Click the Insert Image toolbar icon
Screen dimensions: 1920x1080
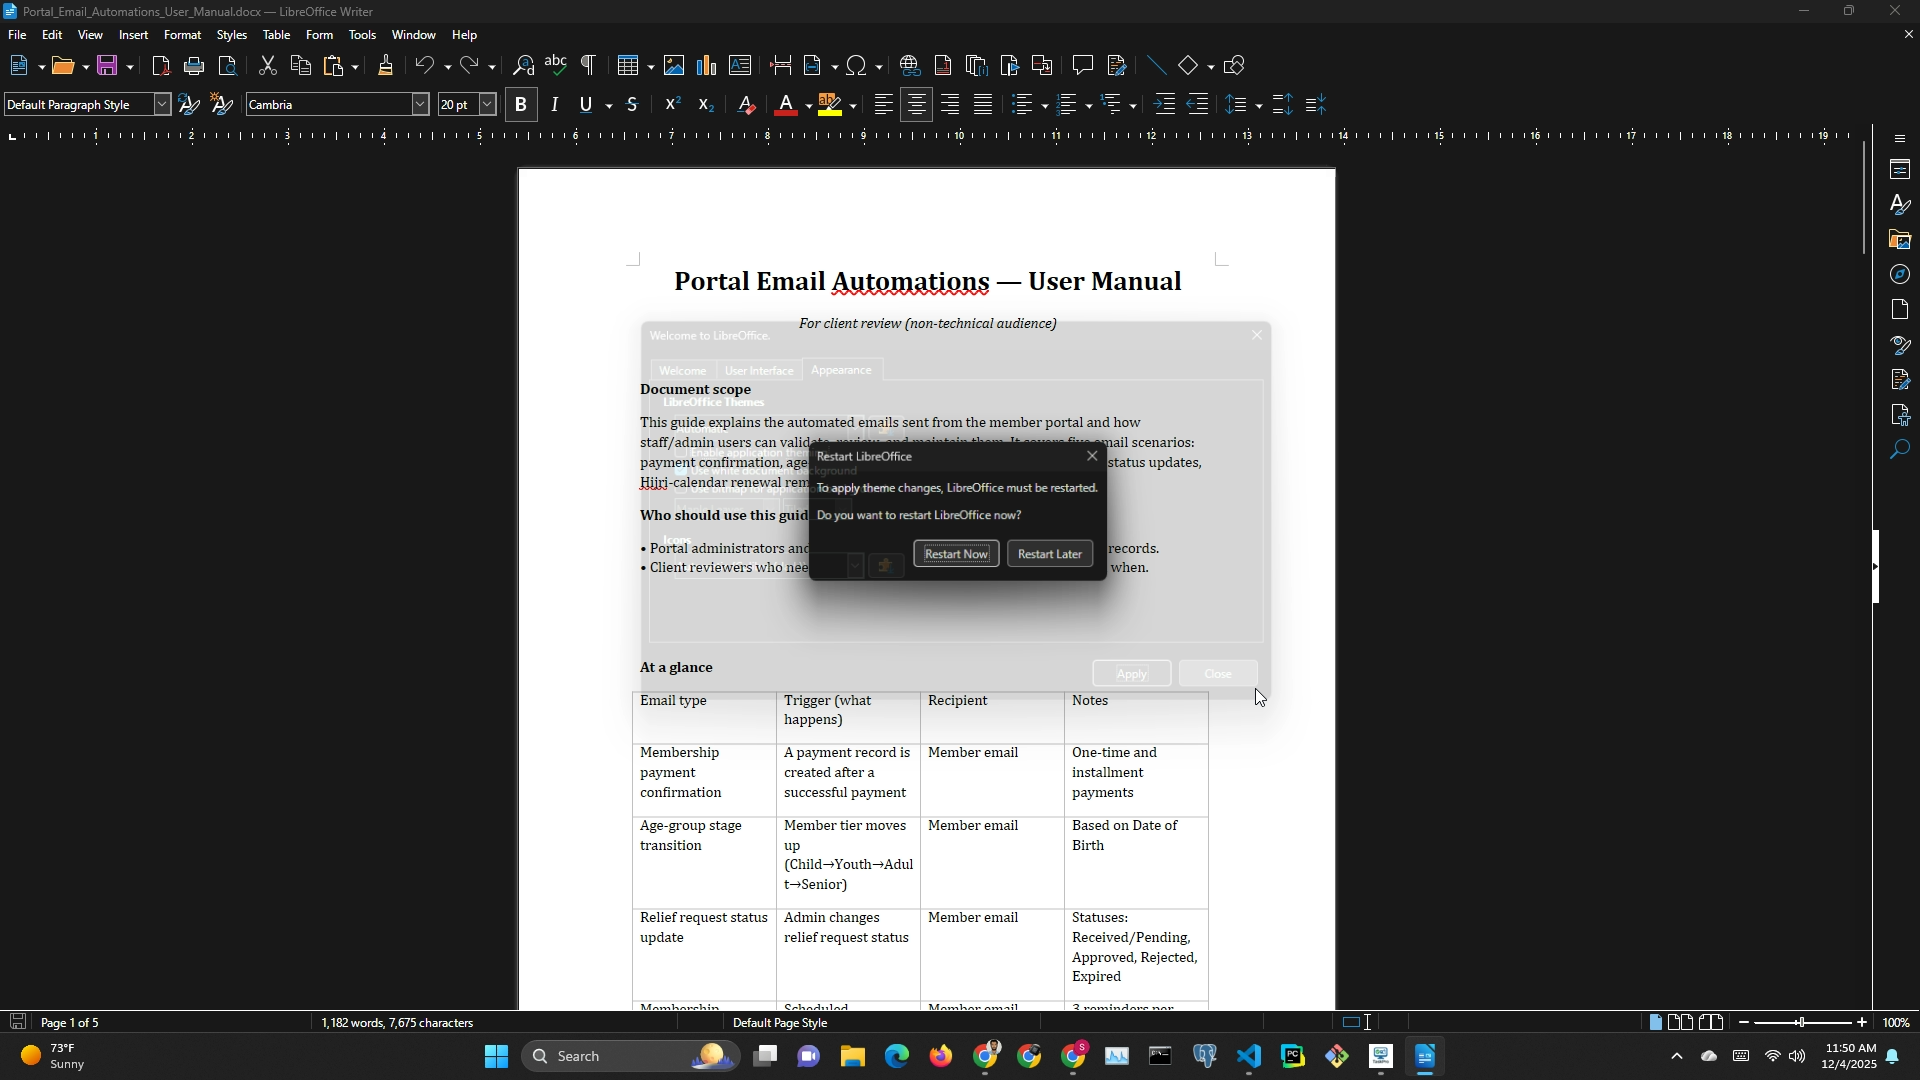coord(674,66)
